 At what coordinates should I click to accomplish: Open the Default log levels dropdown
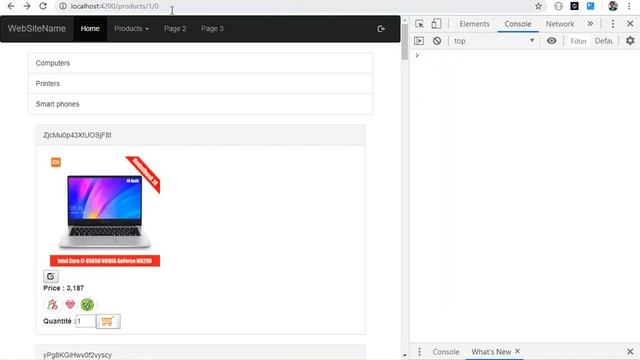pyautogui.click(x=604, y=41)
